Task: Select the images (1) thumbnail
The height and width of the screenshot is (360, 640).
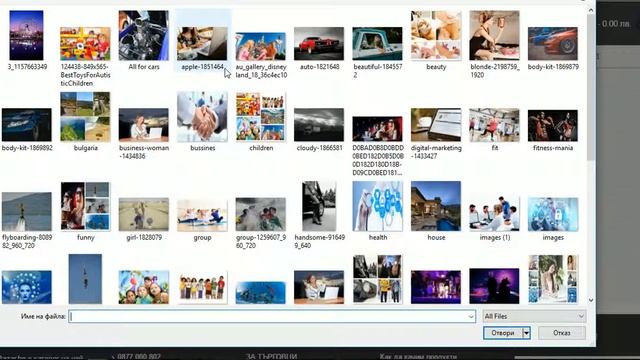Action: click(x=494, y=213)
